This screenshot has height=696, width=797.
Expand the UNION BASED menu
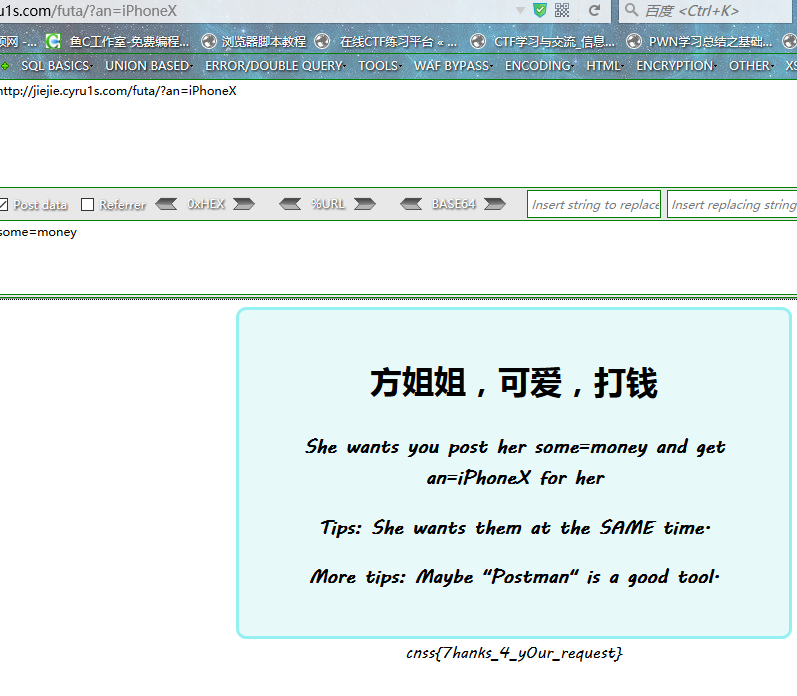point(147,65)
